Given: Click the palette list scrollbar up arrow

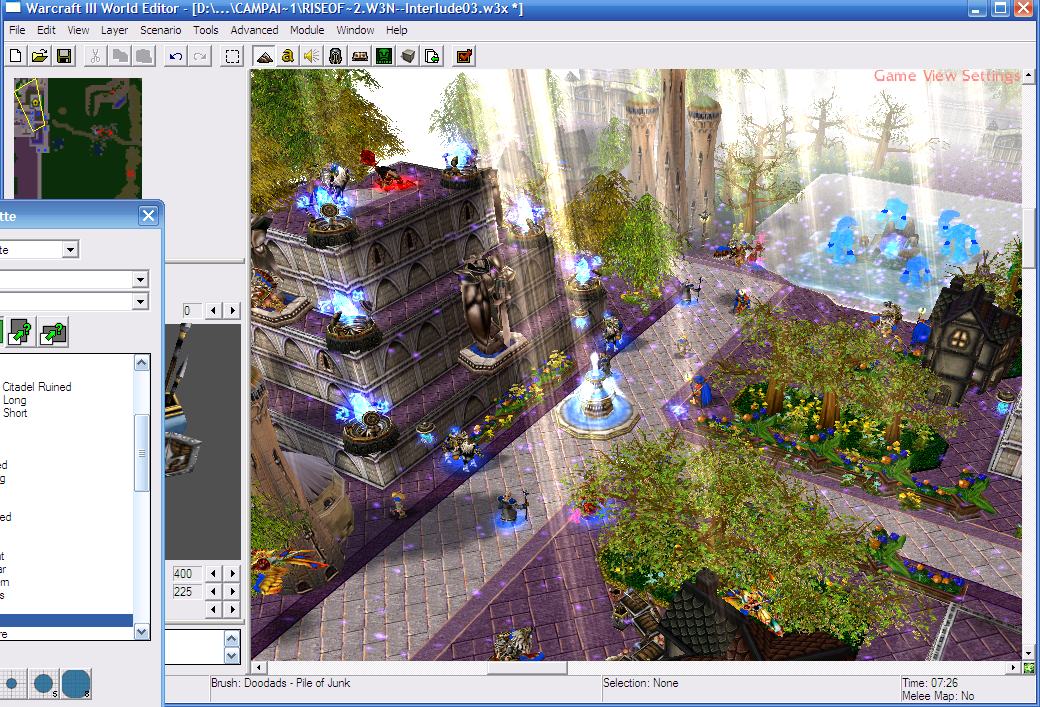Looking at the screenshot, I should point(141,363).
